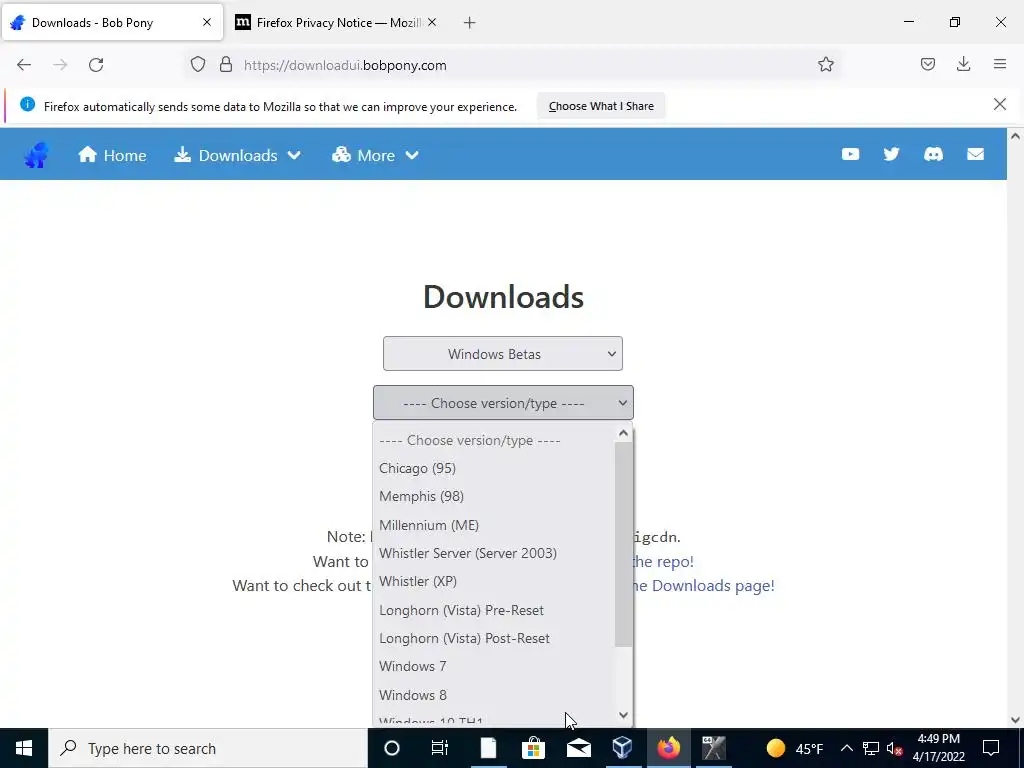This screenshot has height=768, width=1024.
Task: Click the dropdown list scrollbar thumb
Action: click(623, 544)
